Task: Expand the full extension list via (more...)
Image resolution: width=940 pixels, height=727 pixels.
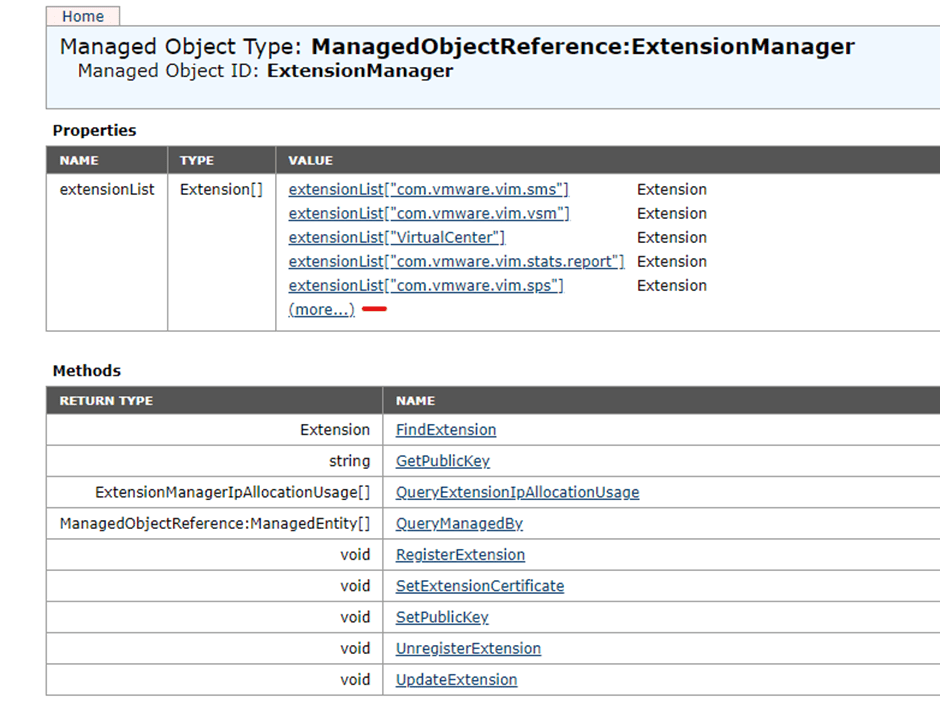Action: click(321, 309)
